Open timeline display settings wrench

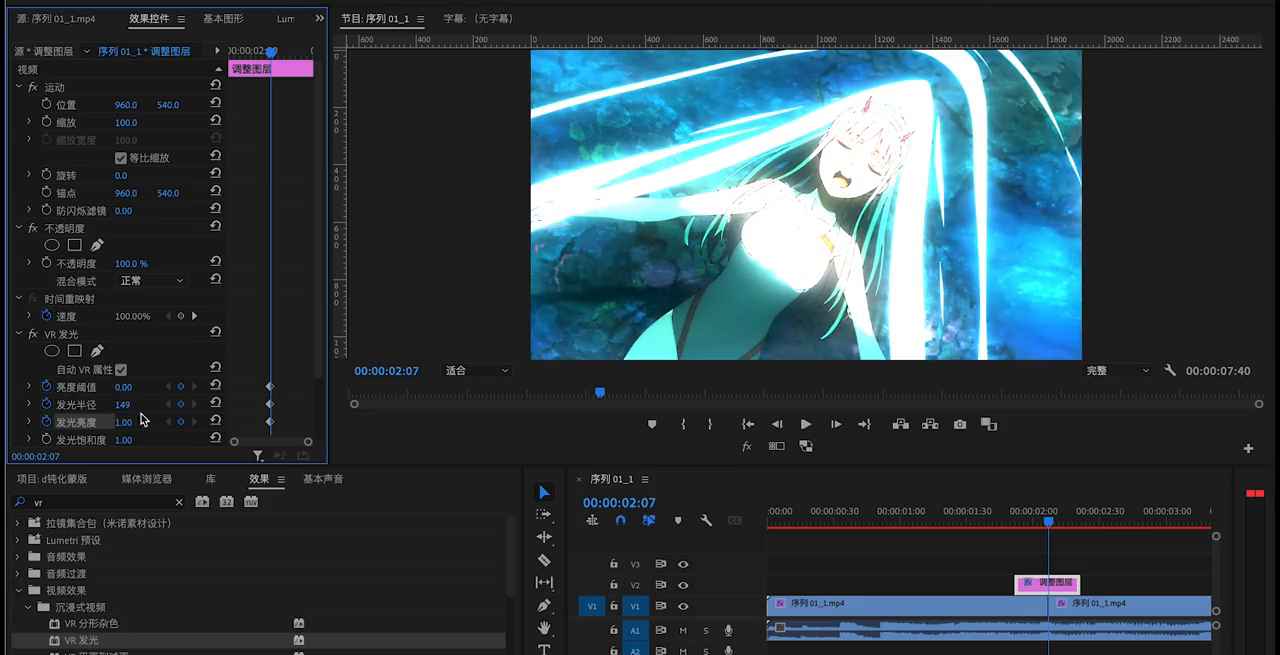click(x=706, y=520)
